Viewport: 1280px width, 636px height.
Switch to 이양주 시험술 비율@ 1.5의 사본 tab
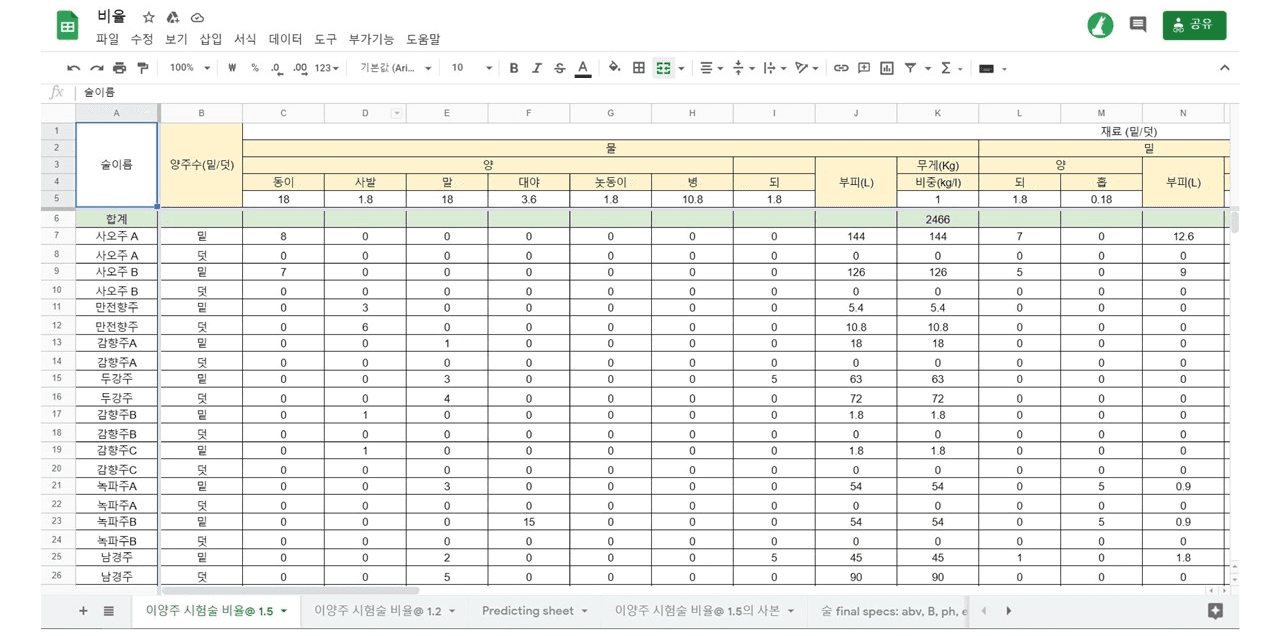(x=705, y=611)
